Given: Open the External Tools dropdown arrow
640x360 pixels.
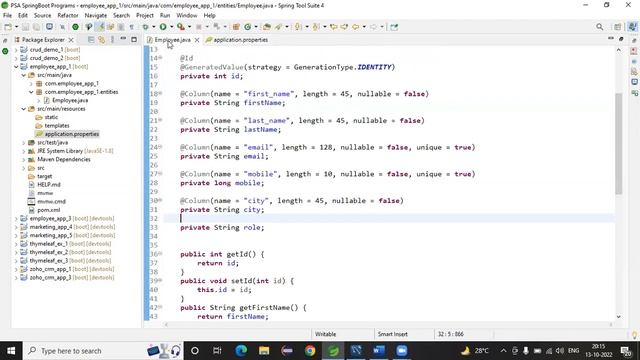Looking at the screenshot, I should click(x=189, y=27).
